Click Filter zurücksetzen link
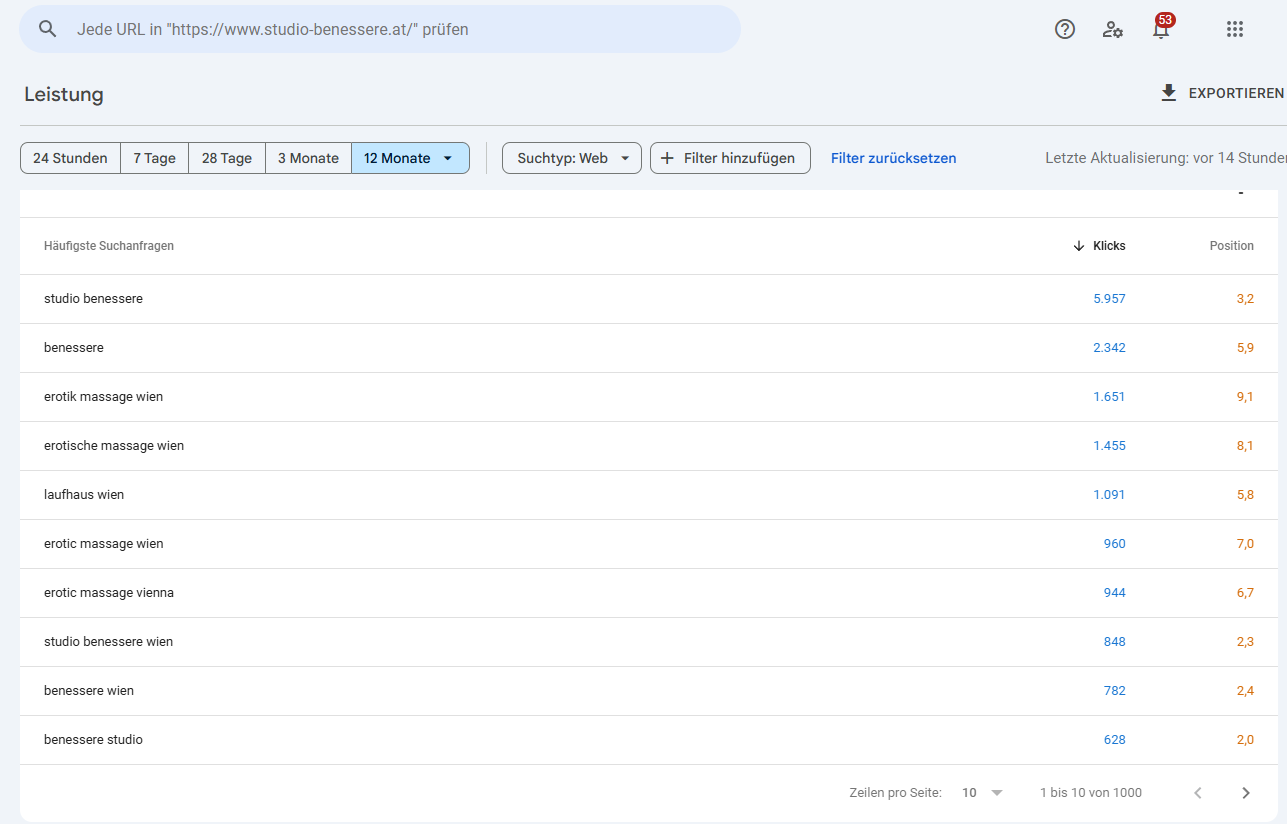The image size is (1287, 824). click(893, 158)
